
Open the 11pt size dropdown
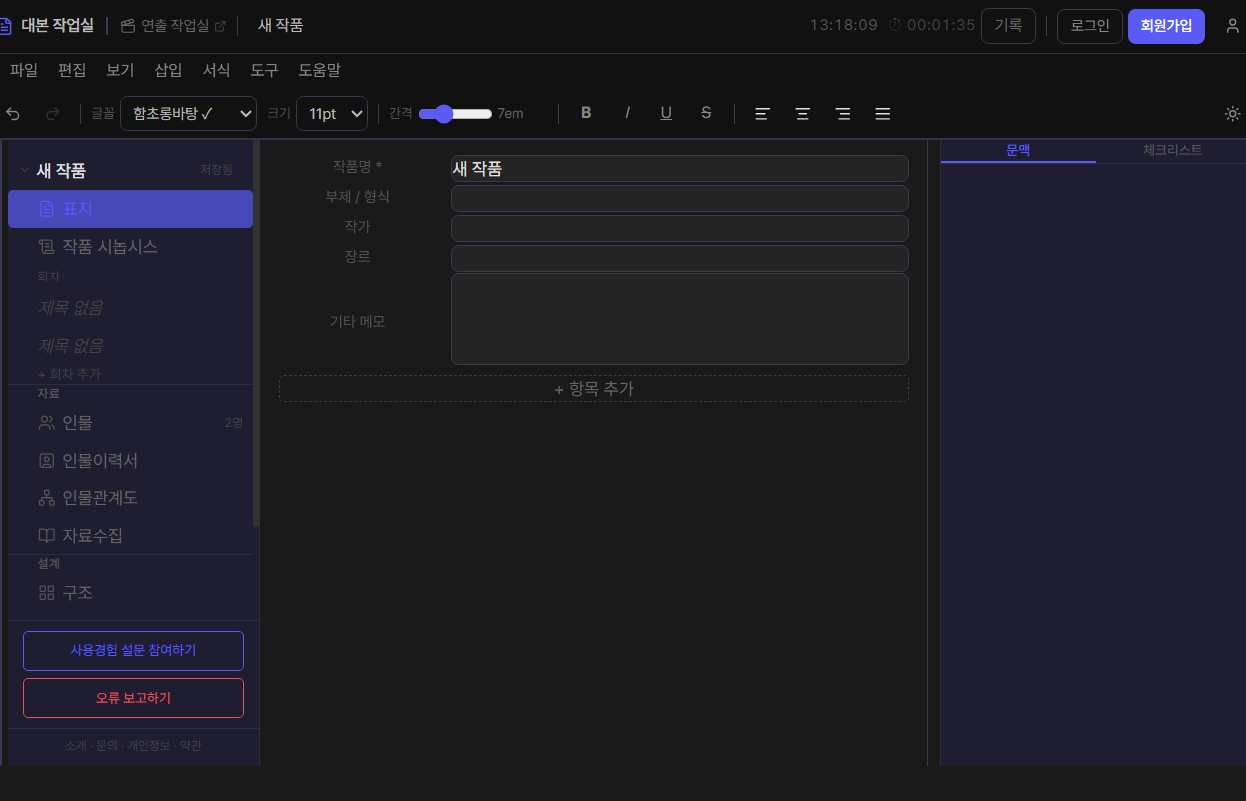point(332,114)
